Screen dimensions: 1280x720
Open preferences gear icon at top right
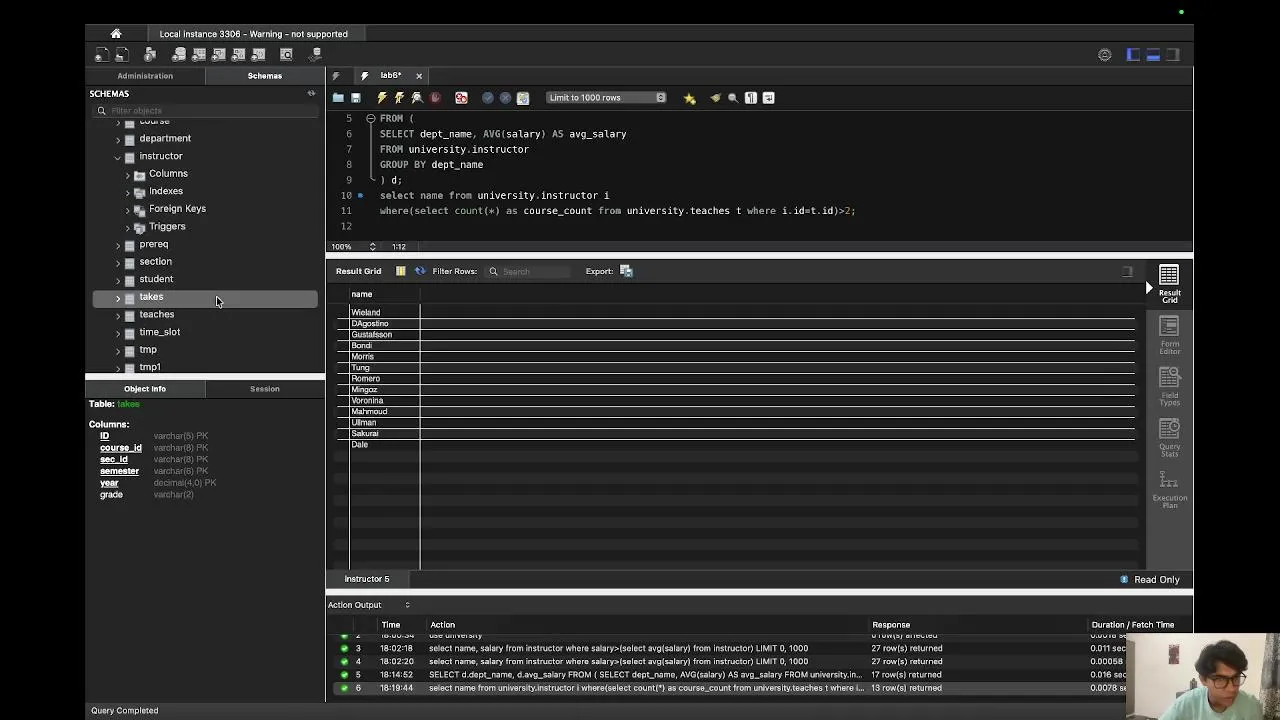(1105, 55)
